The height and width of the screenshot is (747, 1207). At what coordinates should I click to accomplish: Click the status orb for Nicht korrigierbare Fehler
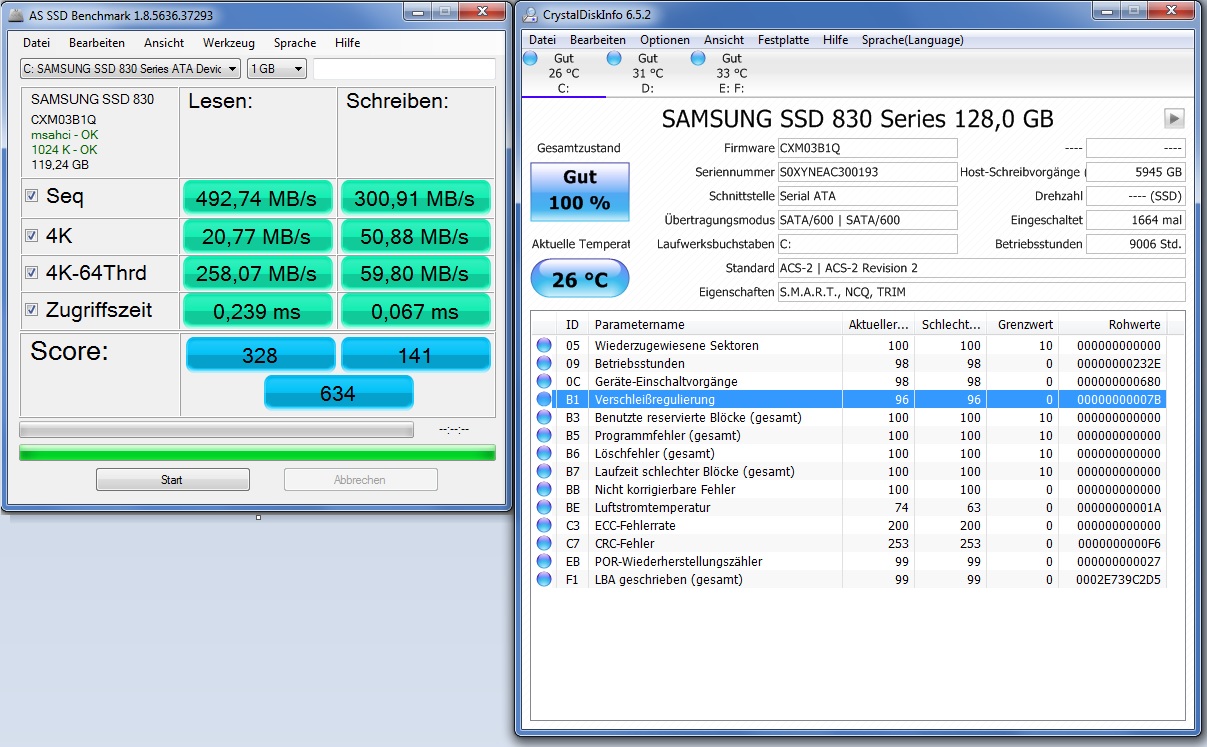544,489
